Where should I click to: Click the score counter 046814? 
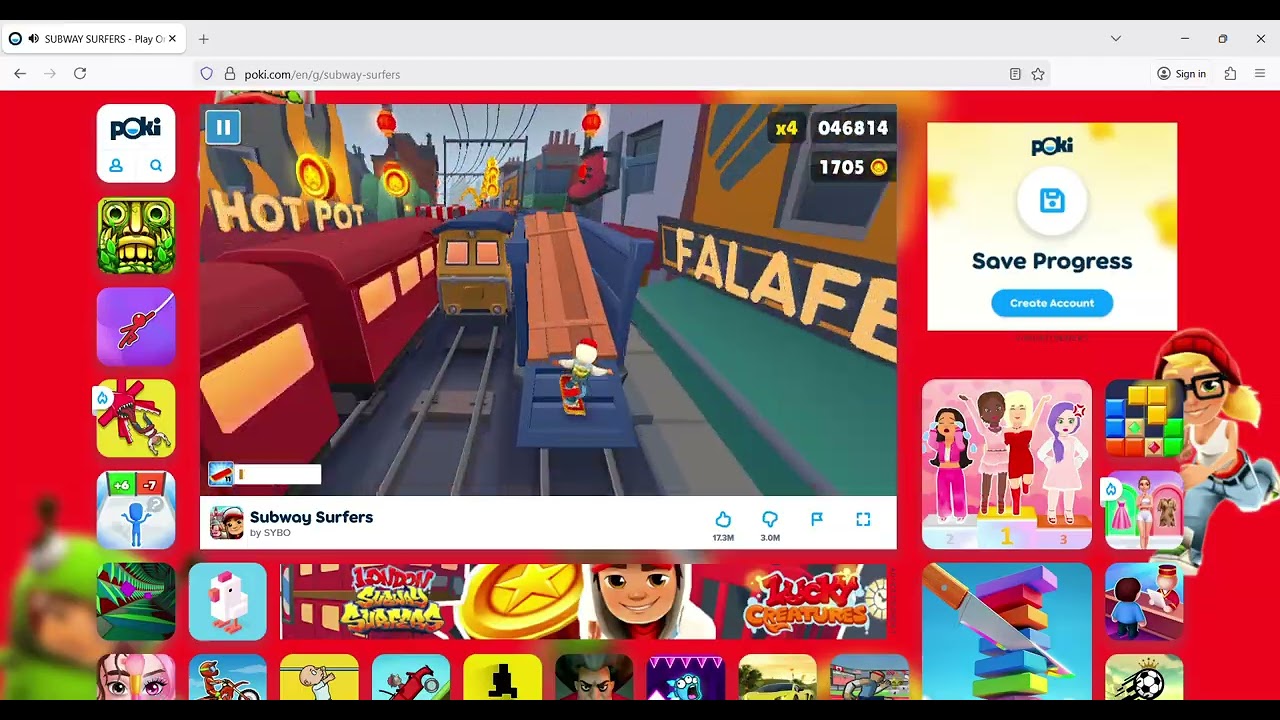(853, 128)
